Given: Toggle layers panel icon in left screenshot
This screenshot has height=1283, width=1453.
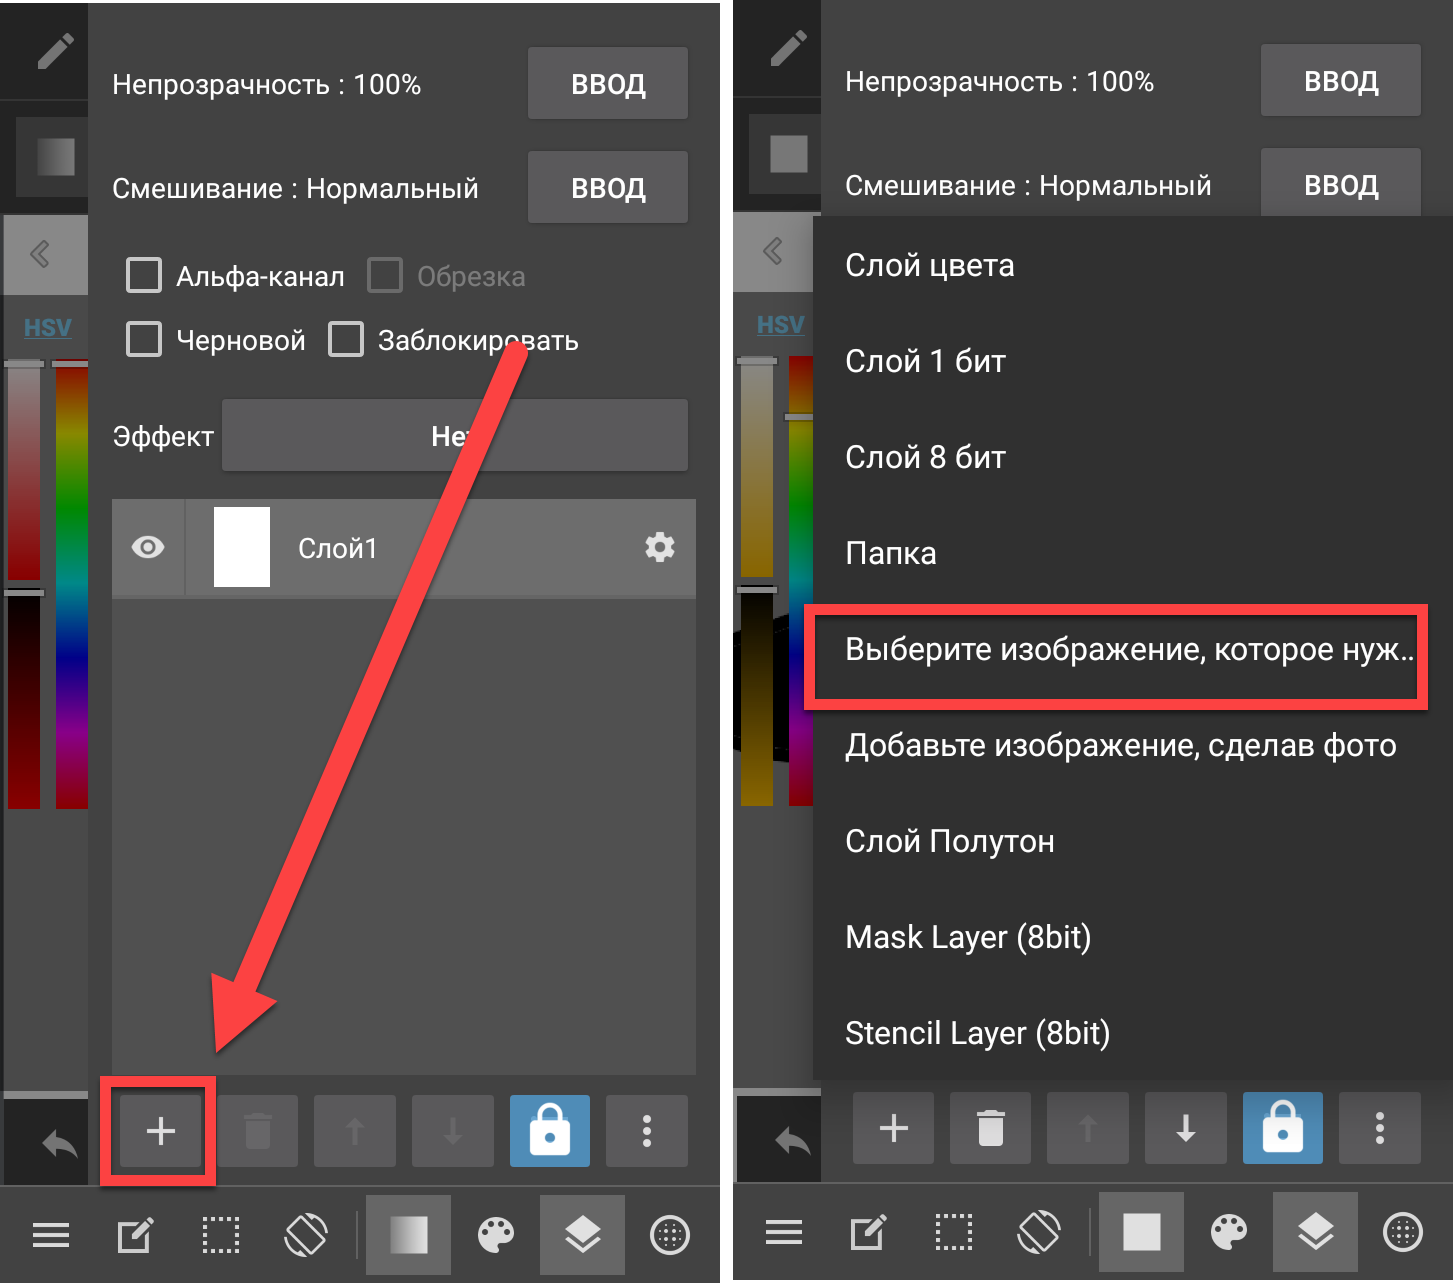Looking at the screenshot, I should 582,1236.
